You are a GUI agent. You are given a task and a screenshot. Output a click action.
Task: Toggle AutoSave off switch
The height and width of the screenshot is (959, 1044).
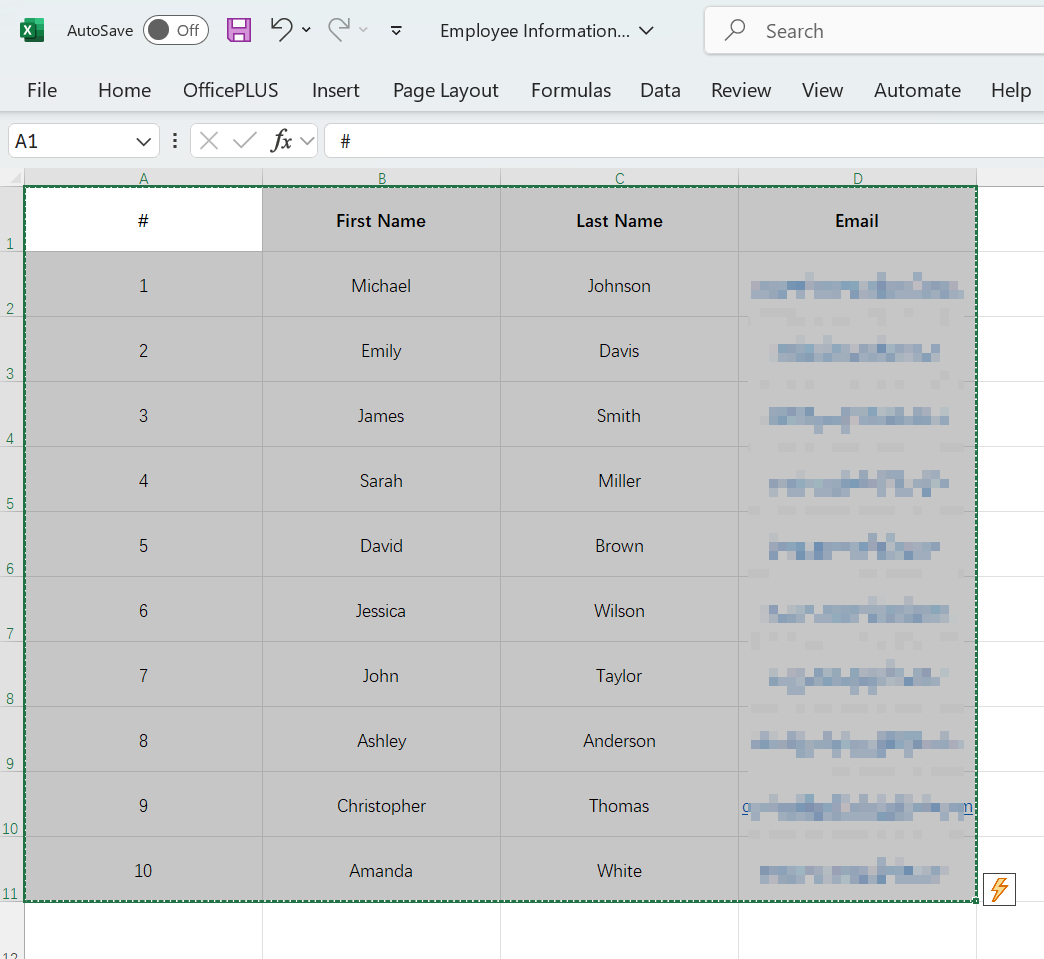tap(175, 30)
